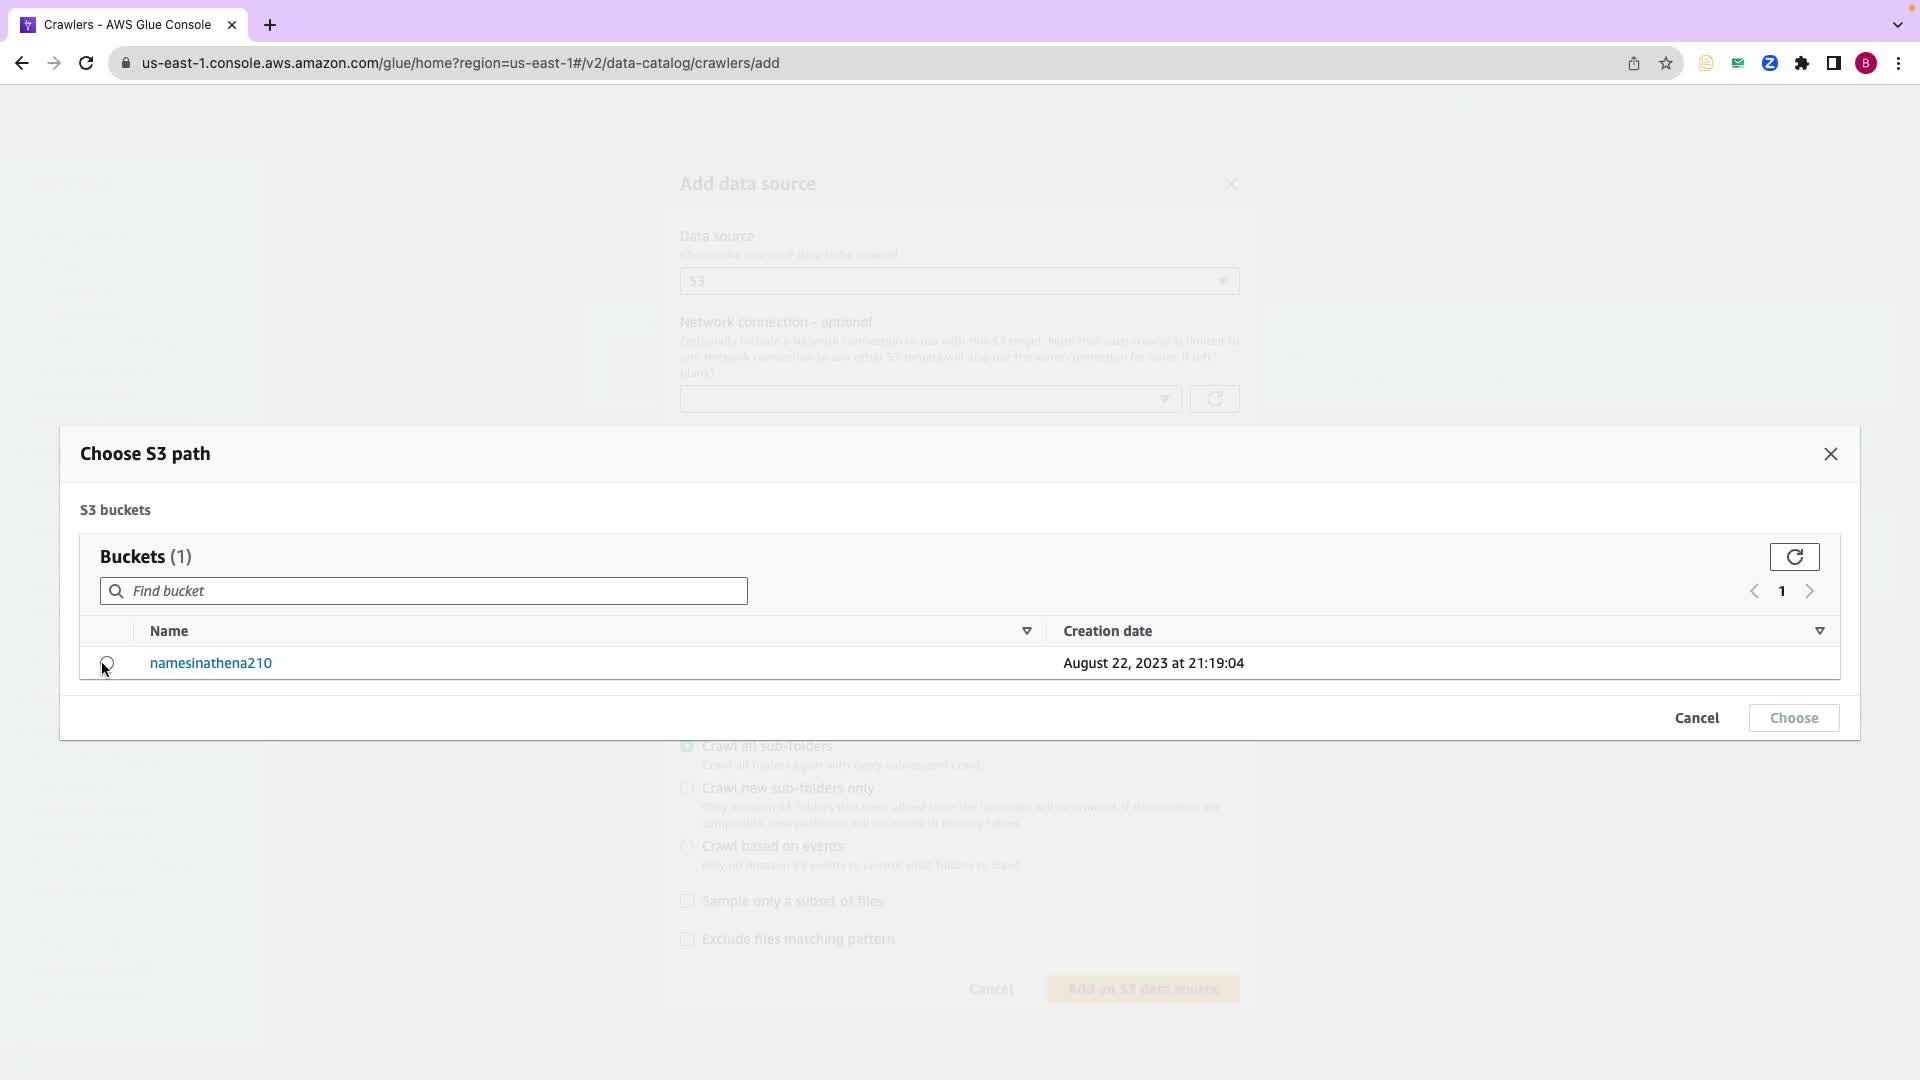Click the search icon in Find bucket
The width and height of the screenshot is (1920, 1080).
(116, 591)
